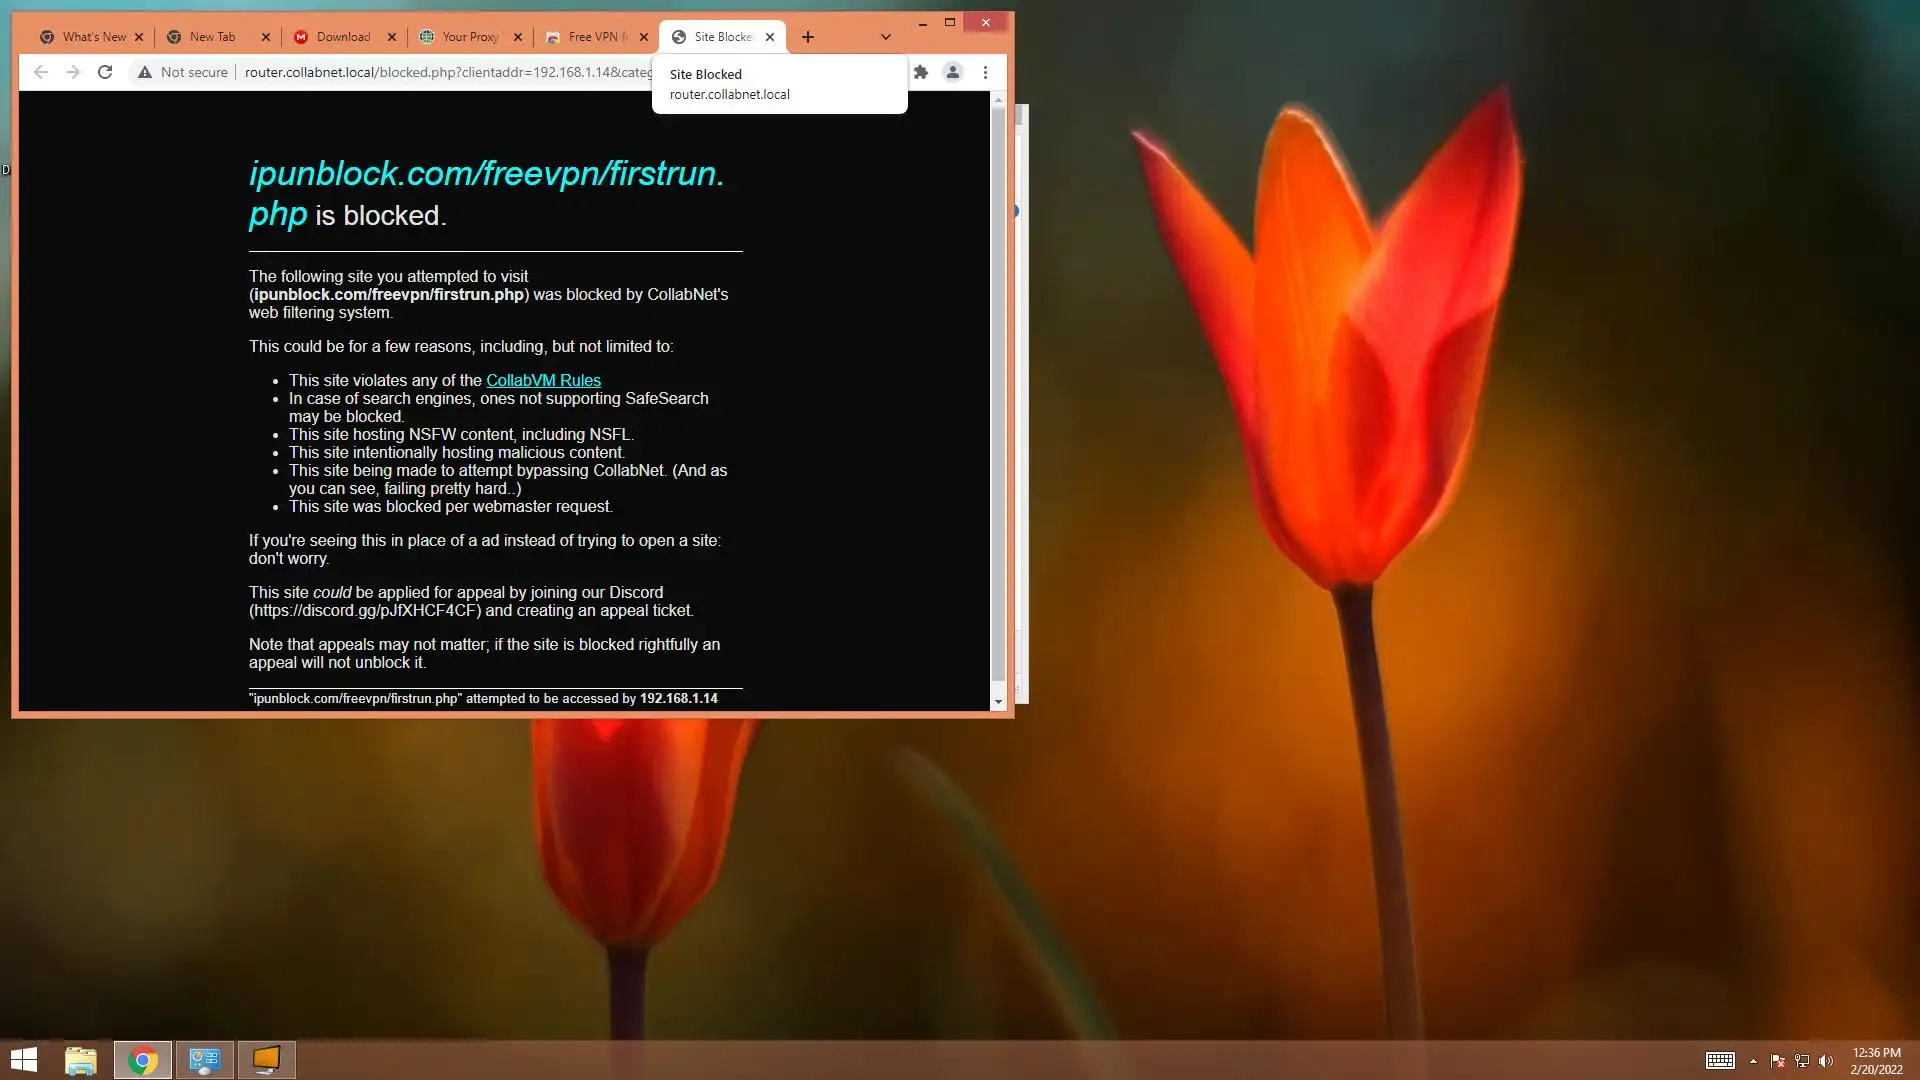Switch to the Your Proxy tab
This screenshot has height=1080, width=1920.
click(x=468, y=37)
